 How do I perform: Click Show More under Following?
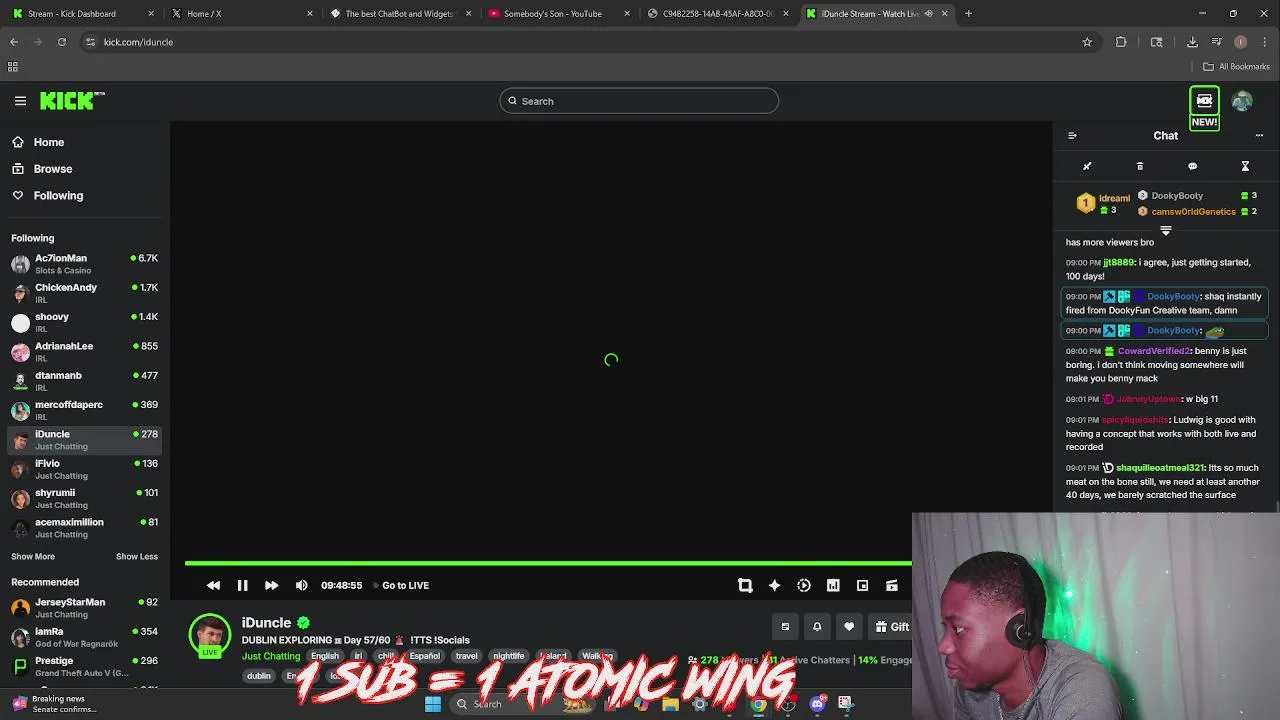[33, 557]
